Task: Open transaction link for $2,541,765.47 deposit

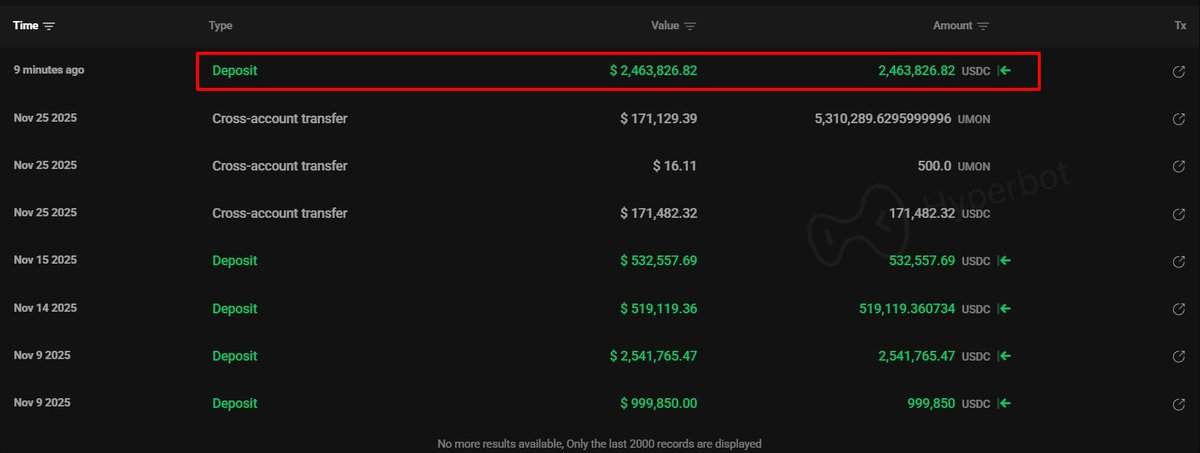Action: tap(1178, 356)
